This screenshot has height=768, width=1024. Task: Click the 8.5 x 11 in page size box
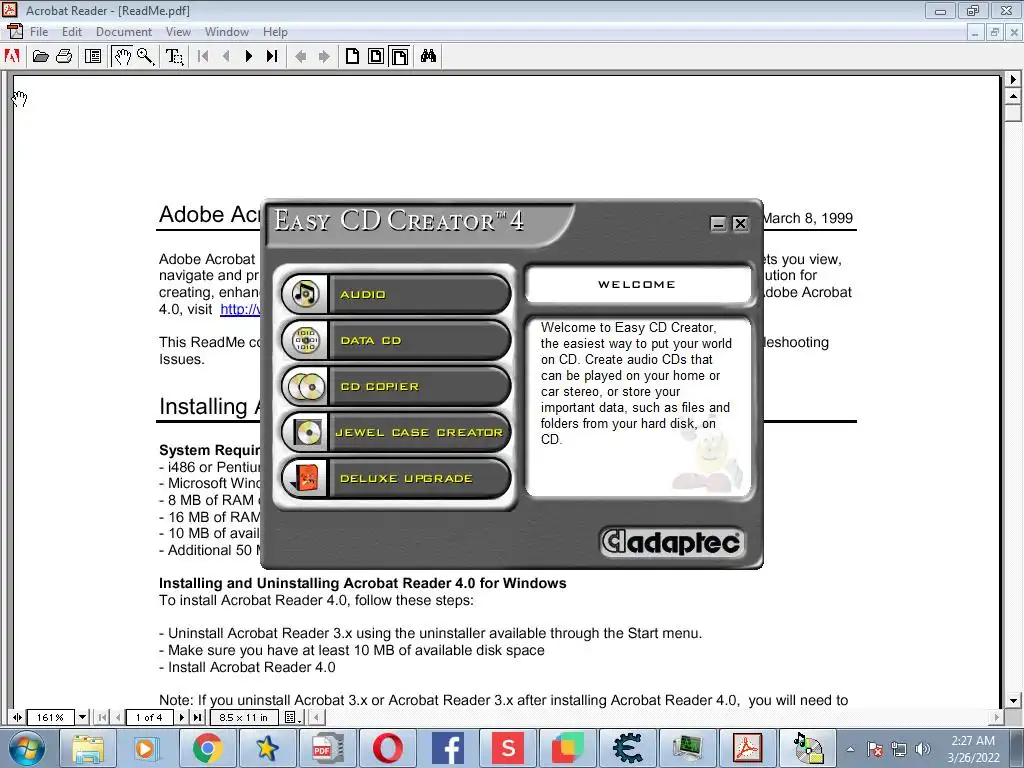(244, 717)
